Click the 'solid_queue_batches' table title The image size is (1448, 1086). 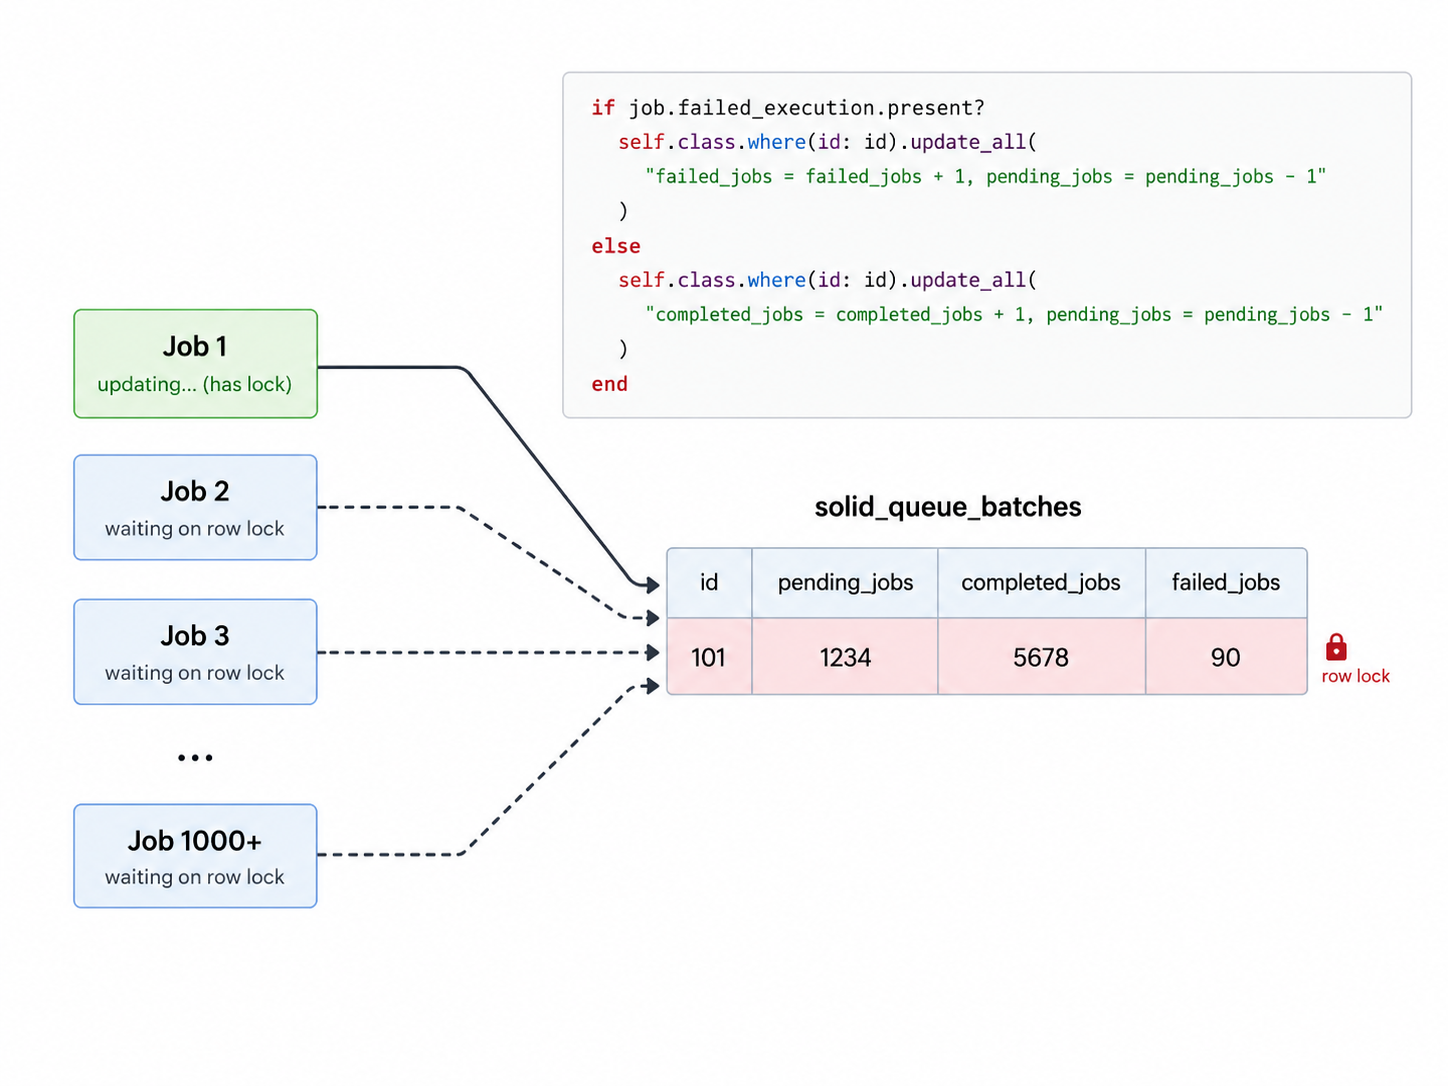click(x=948, y=507)
